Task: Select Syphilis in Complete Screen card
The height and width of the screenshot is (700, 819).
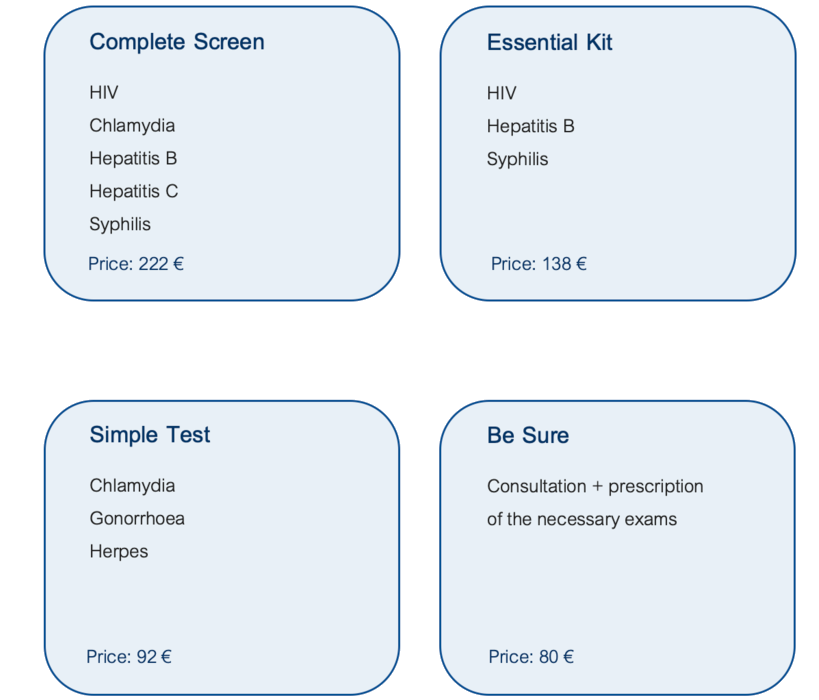Action: (x=120, y=225)
